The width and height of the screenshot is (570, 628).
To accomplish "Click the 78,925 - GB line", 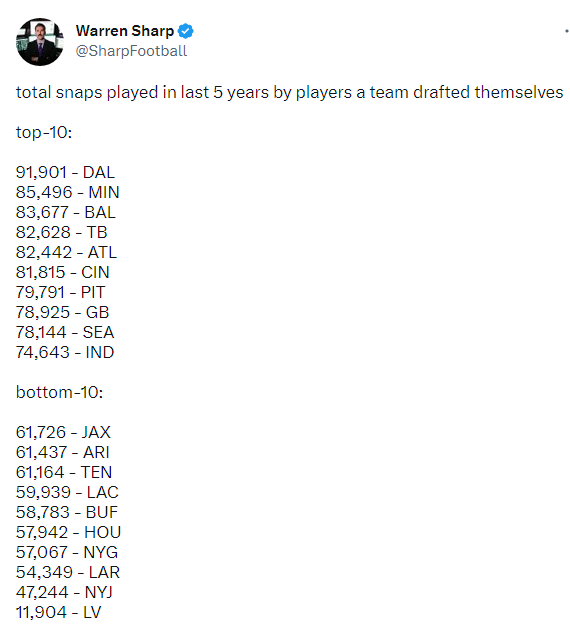I will click(x=62, y=313).
